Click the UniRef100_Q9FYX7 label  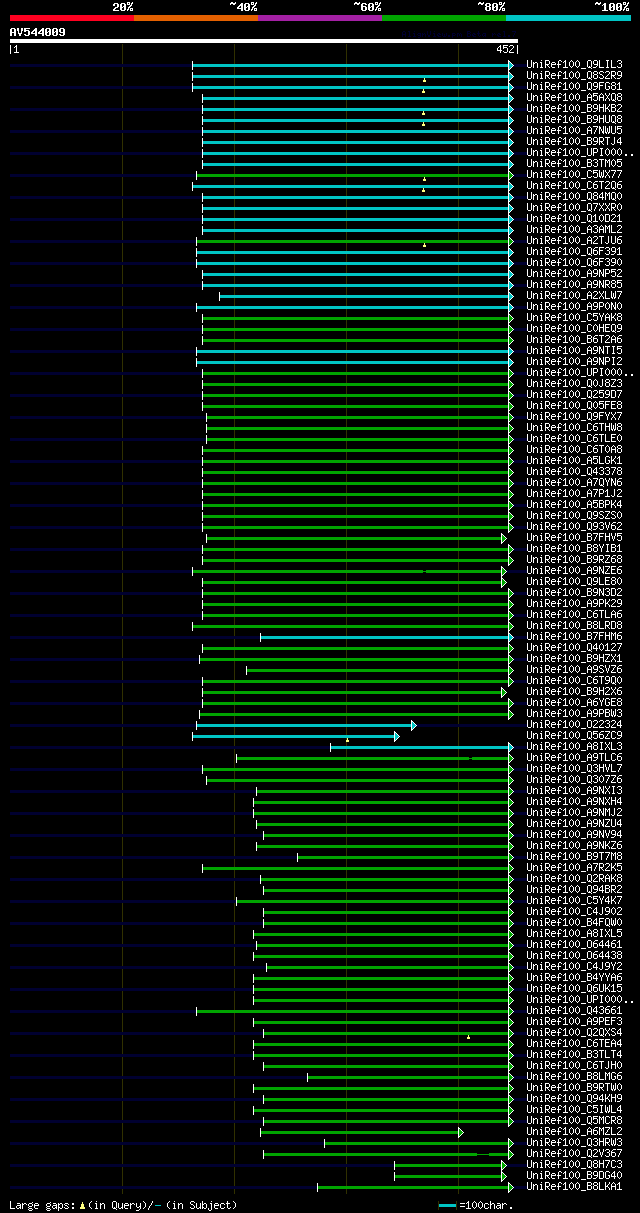pyautogui.click(x=574, y=416)
